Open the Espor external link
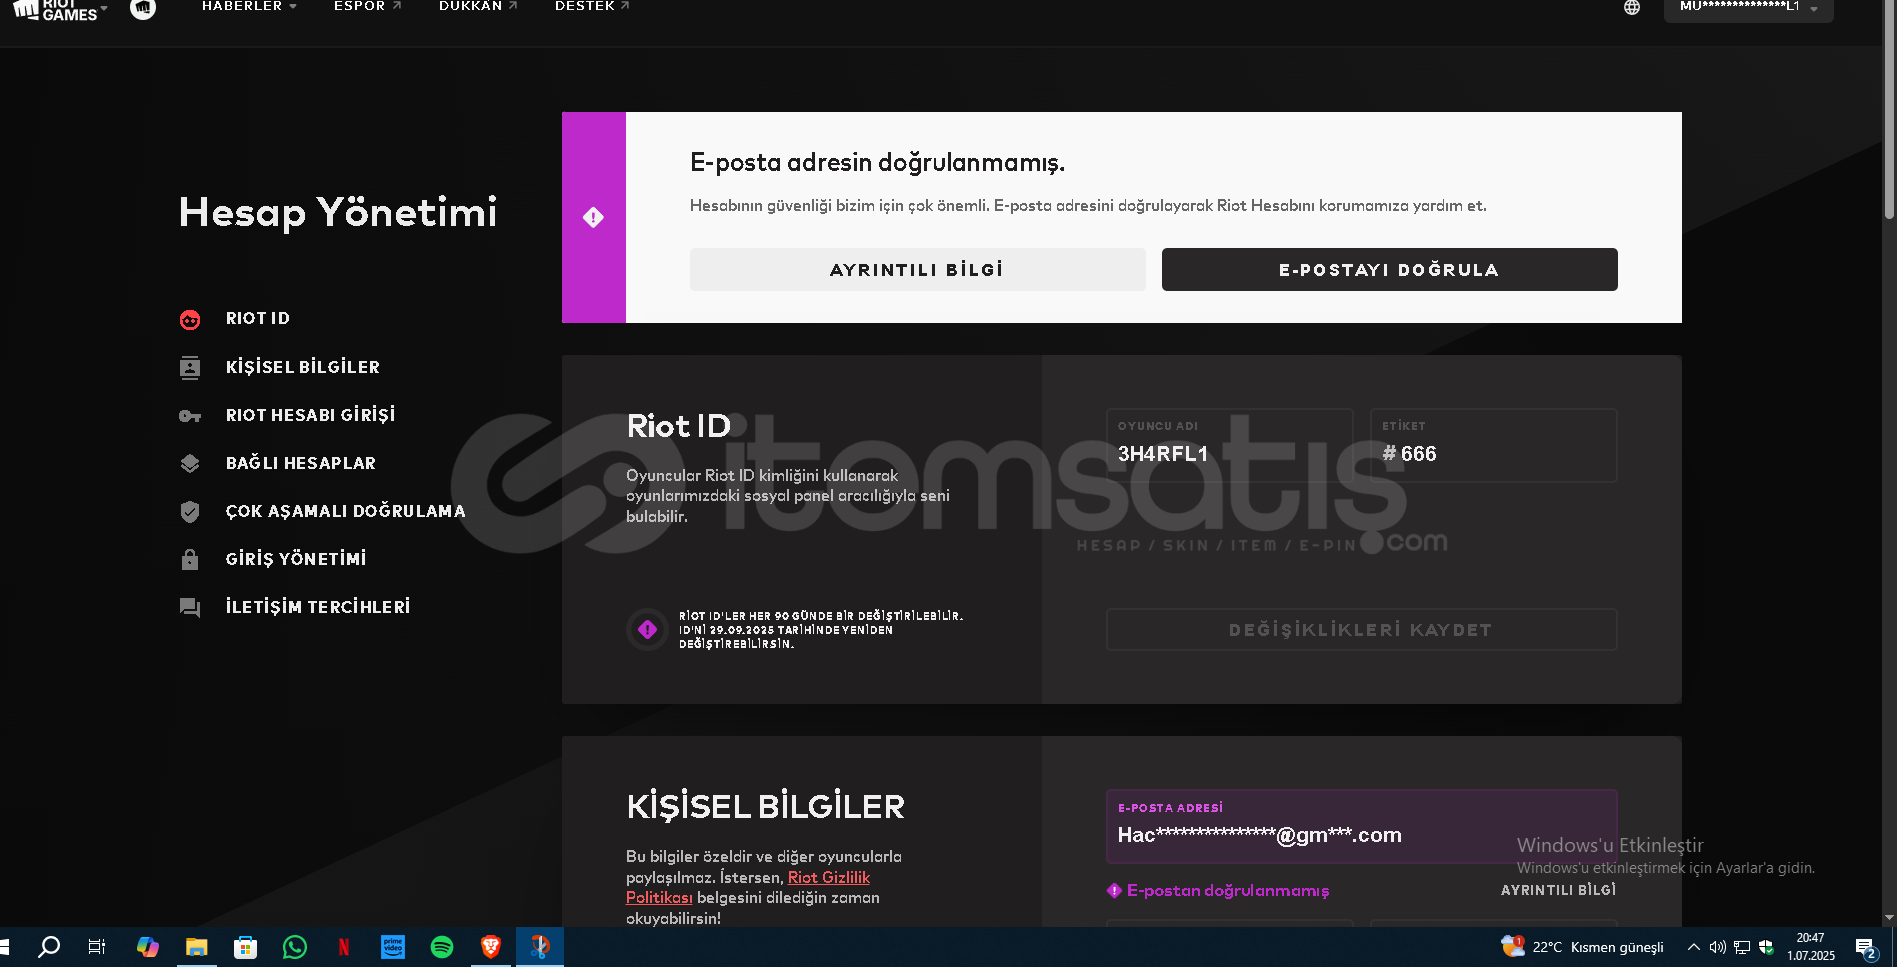 pyautogui.click(x=368, y=6)
